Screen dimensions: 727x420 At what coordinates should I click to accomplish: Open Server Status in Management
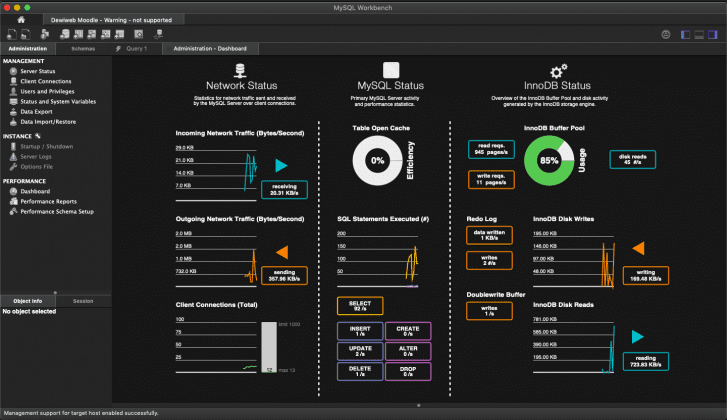[x=38, y=71]
